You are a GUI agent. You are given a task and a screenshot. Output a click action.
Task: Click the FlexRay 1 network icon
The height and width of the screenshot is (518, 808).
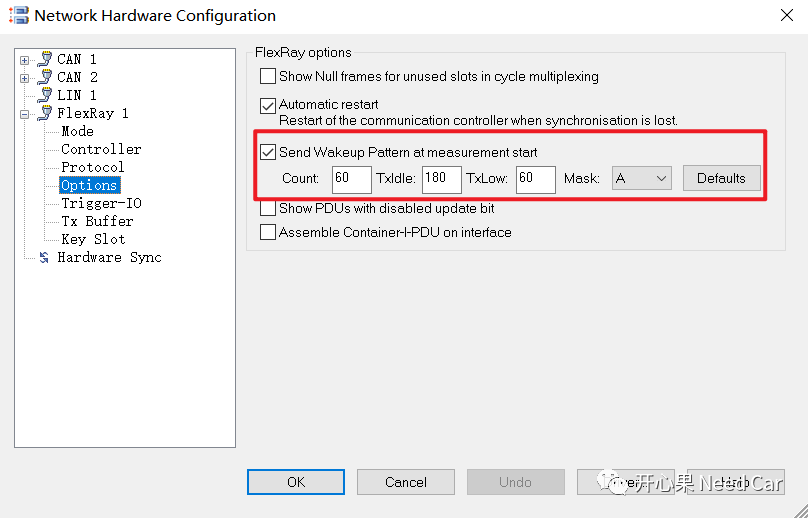click(44, 113)
